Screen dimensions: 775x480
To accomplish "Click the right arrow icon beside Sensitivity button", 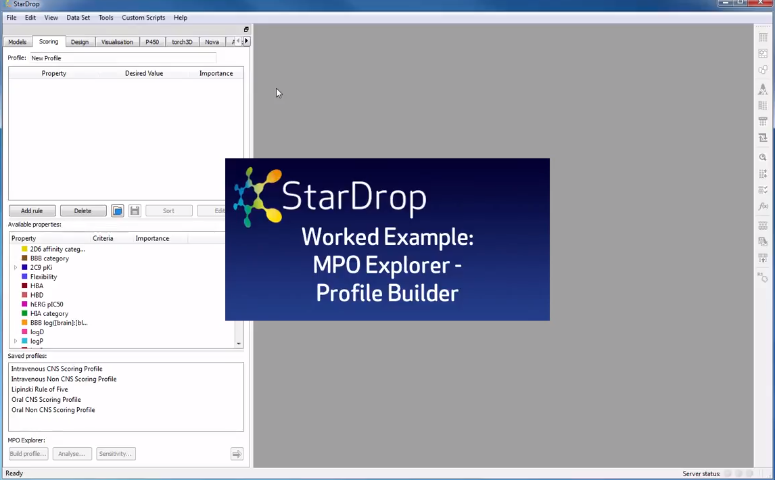I will pos(237,454).
